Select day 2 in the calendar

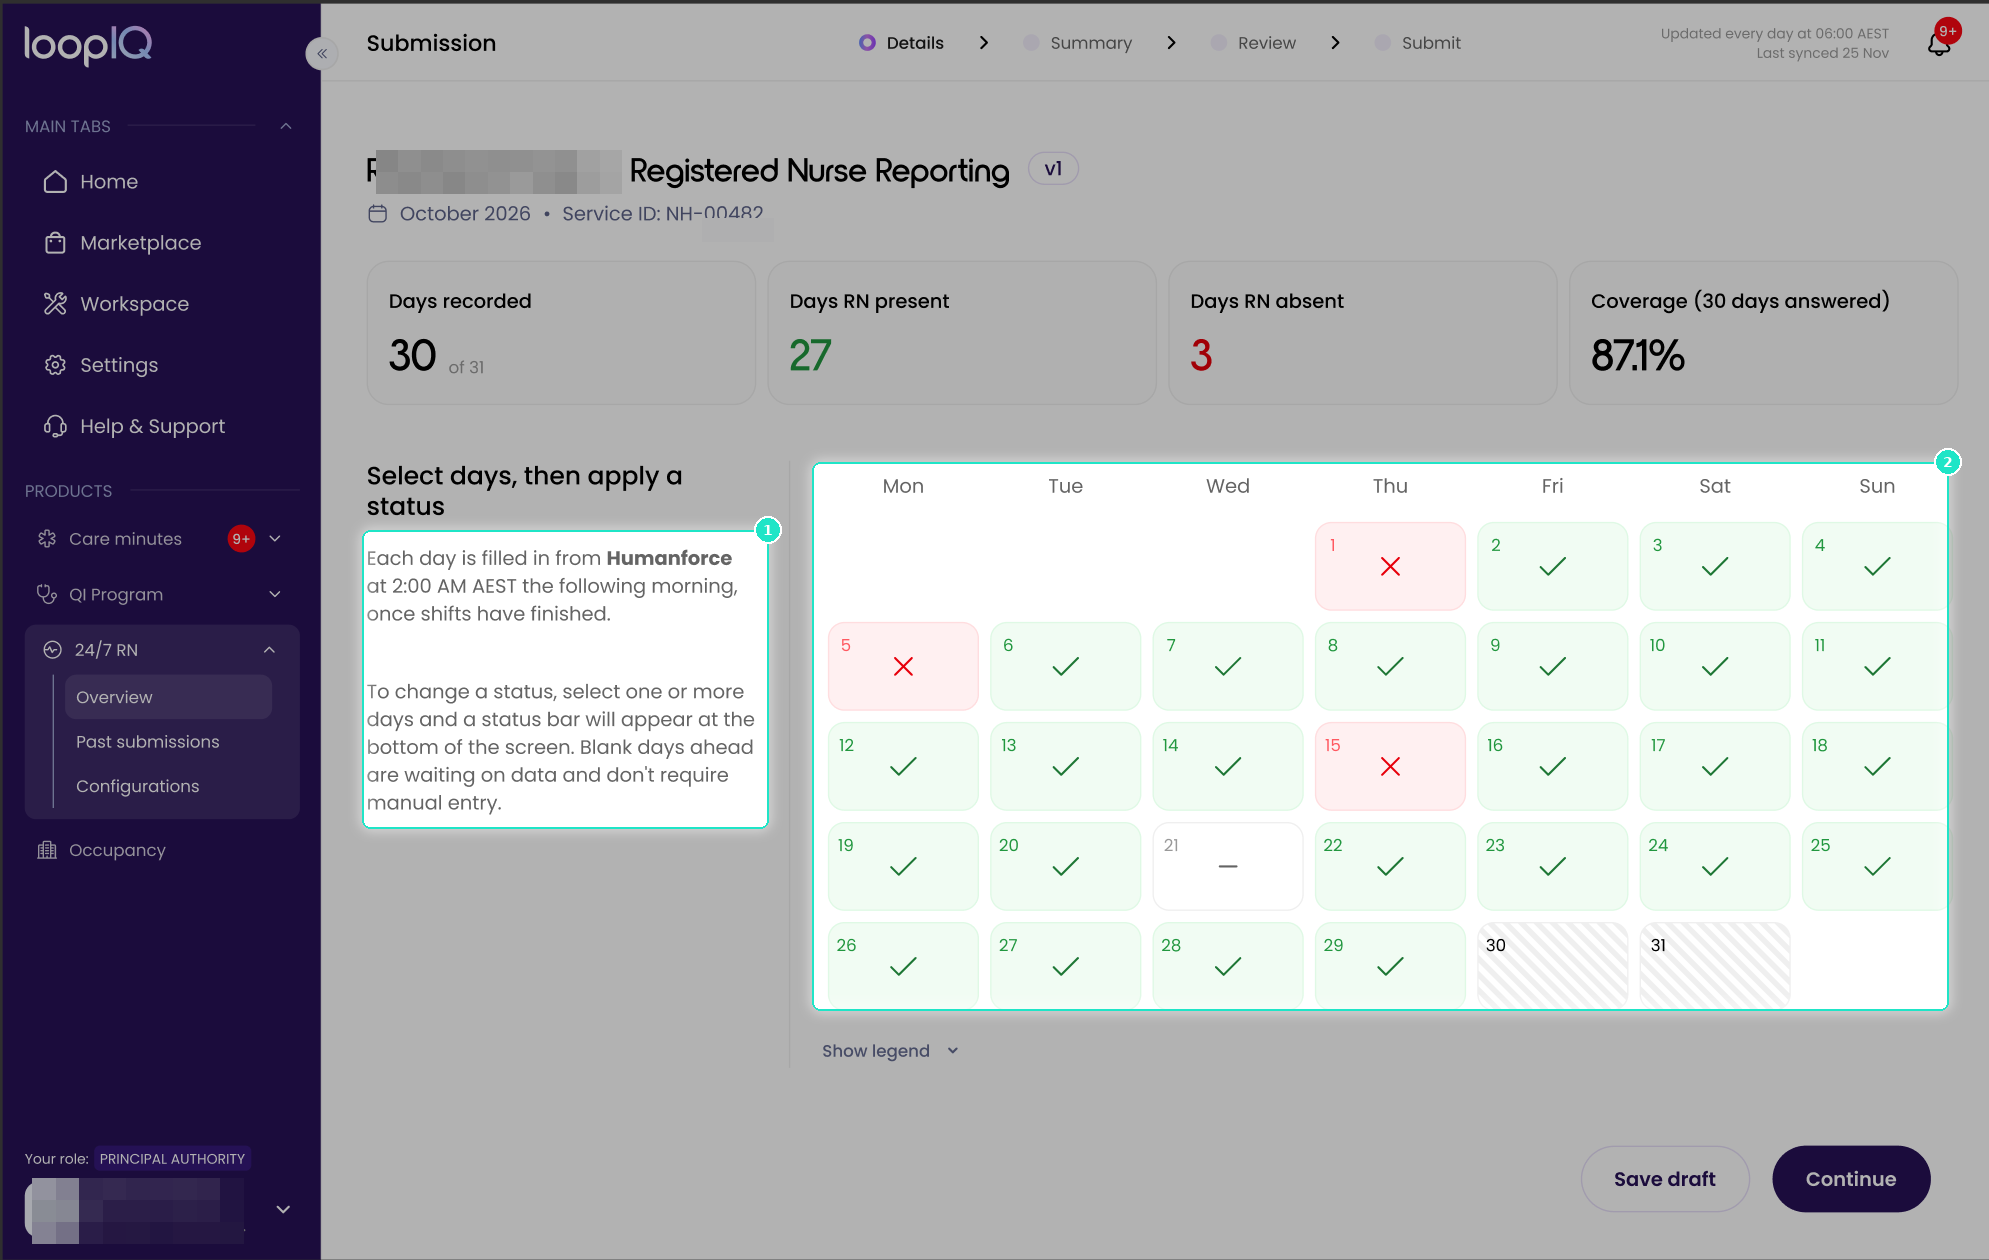tap(1552, 566)
